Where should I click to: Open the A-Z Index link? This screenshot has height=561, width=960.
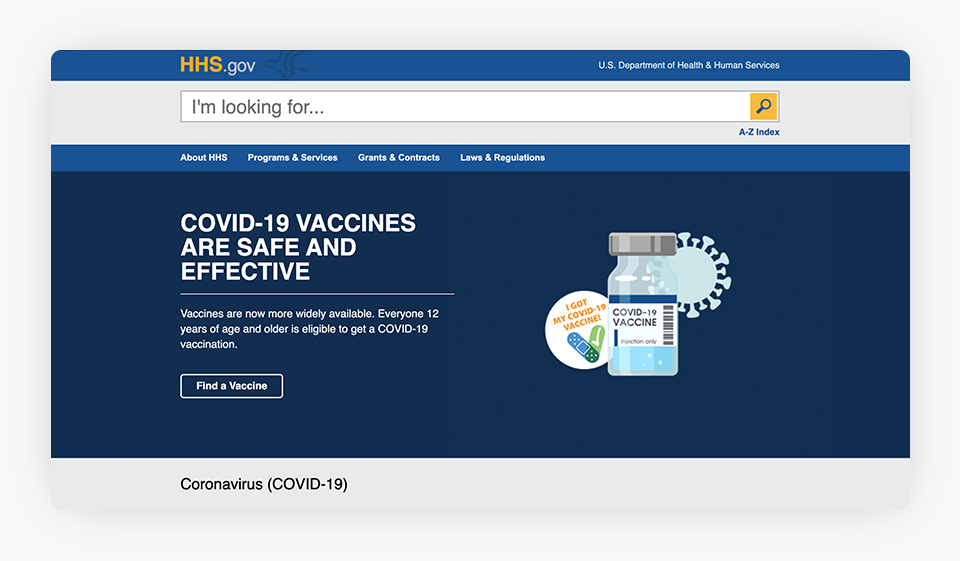pos(759,132)
